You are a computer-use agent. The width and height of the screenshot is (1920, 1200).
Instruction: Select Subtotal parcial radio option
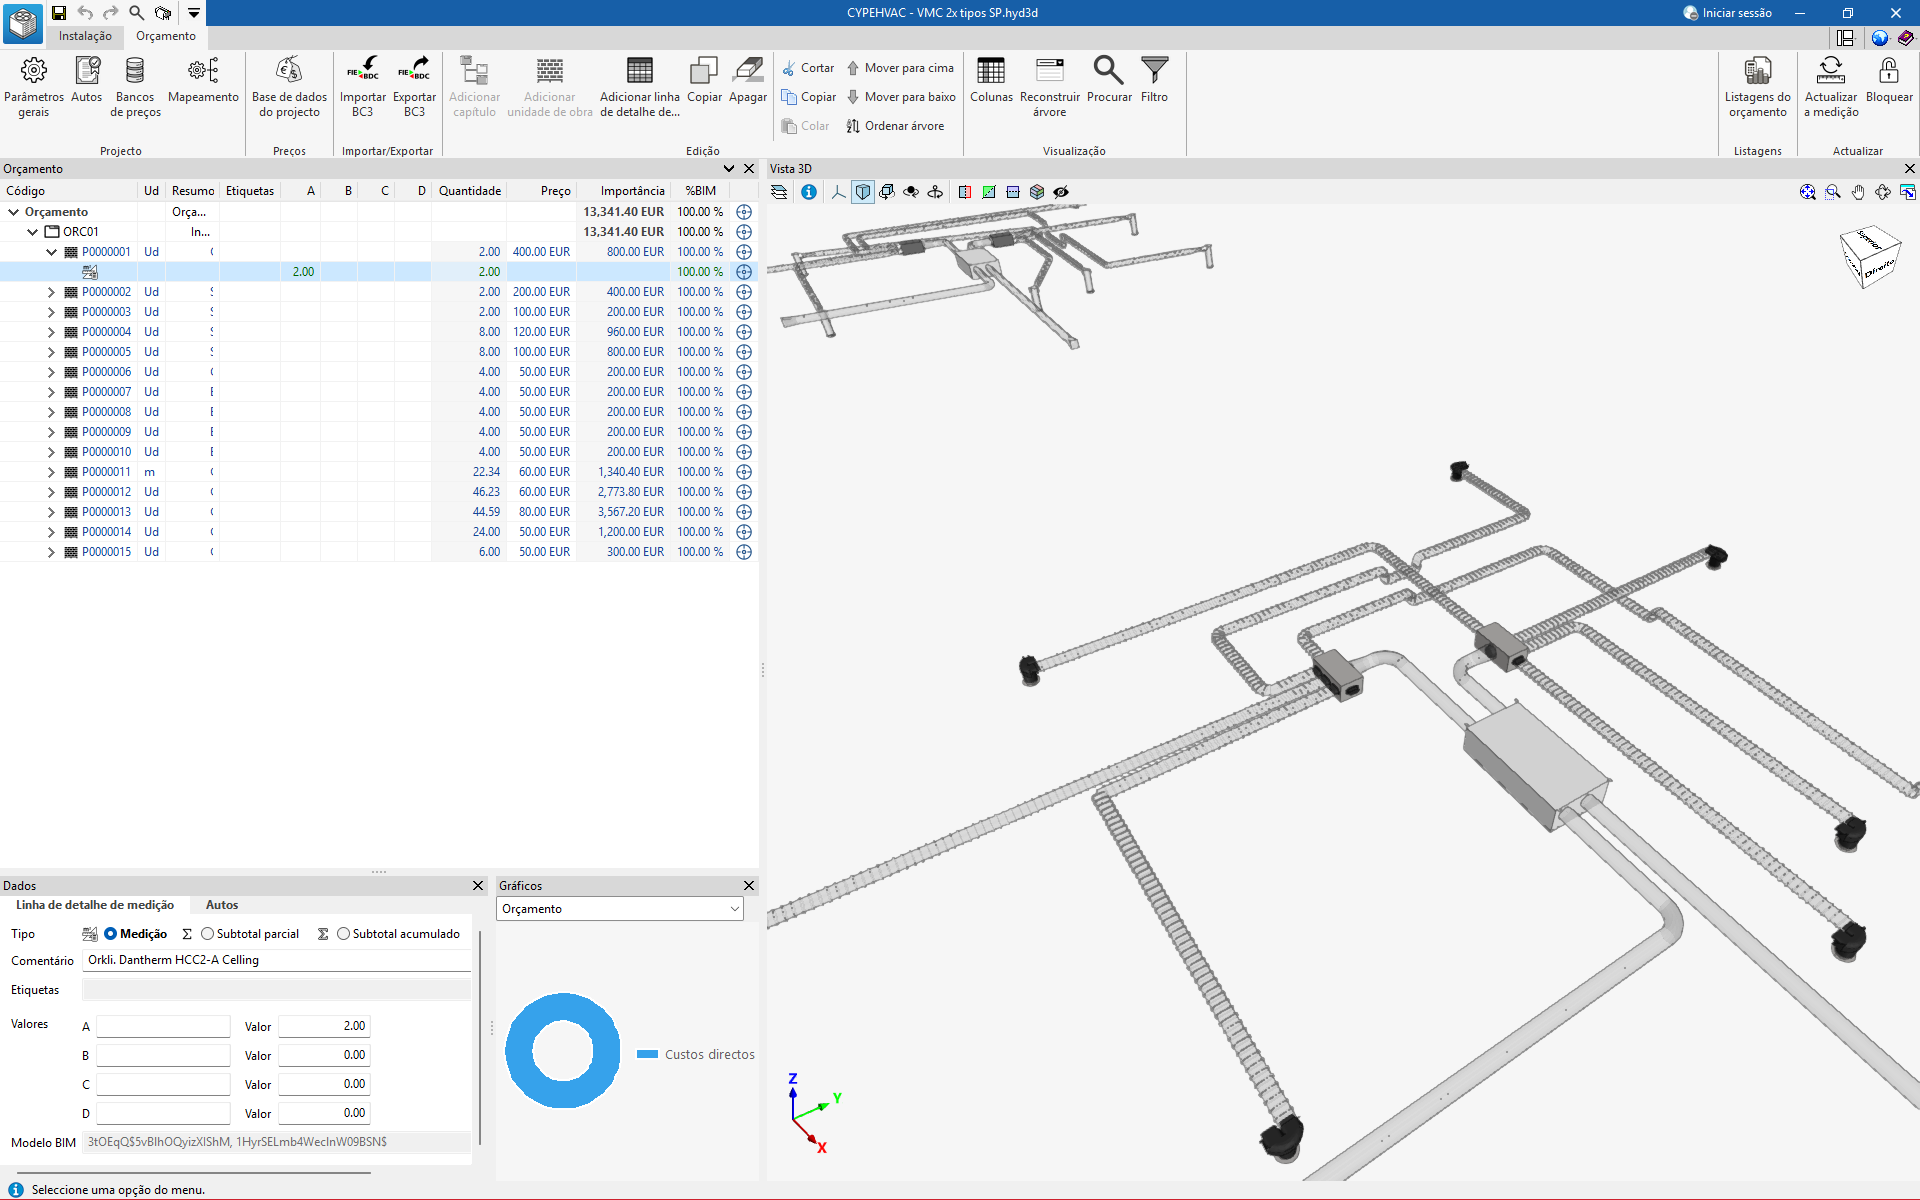point(208,934)
